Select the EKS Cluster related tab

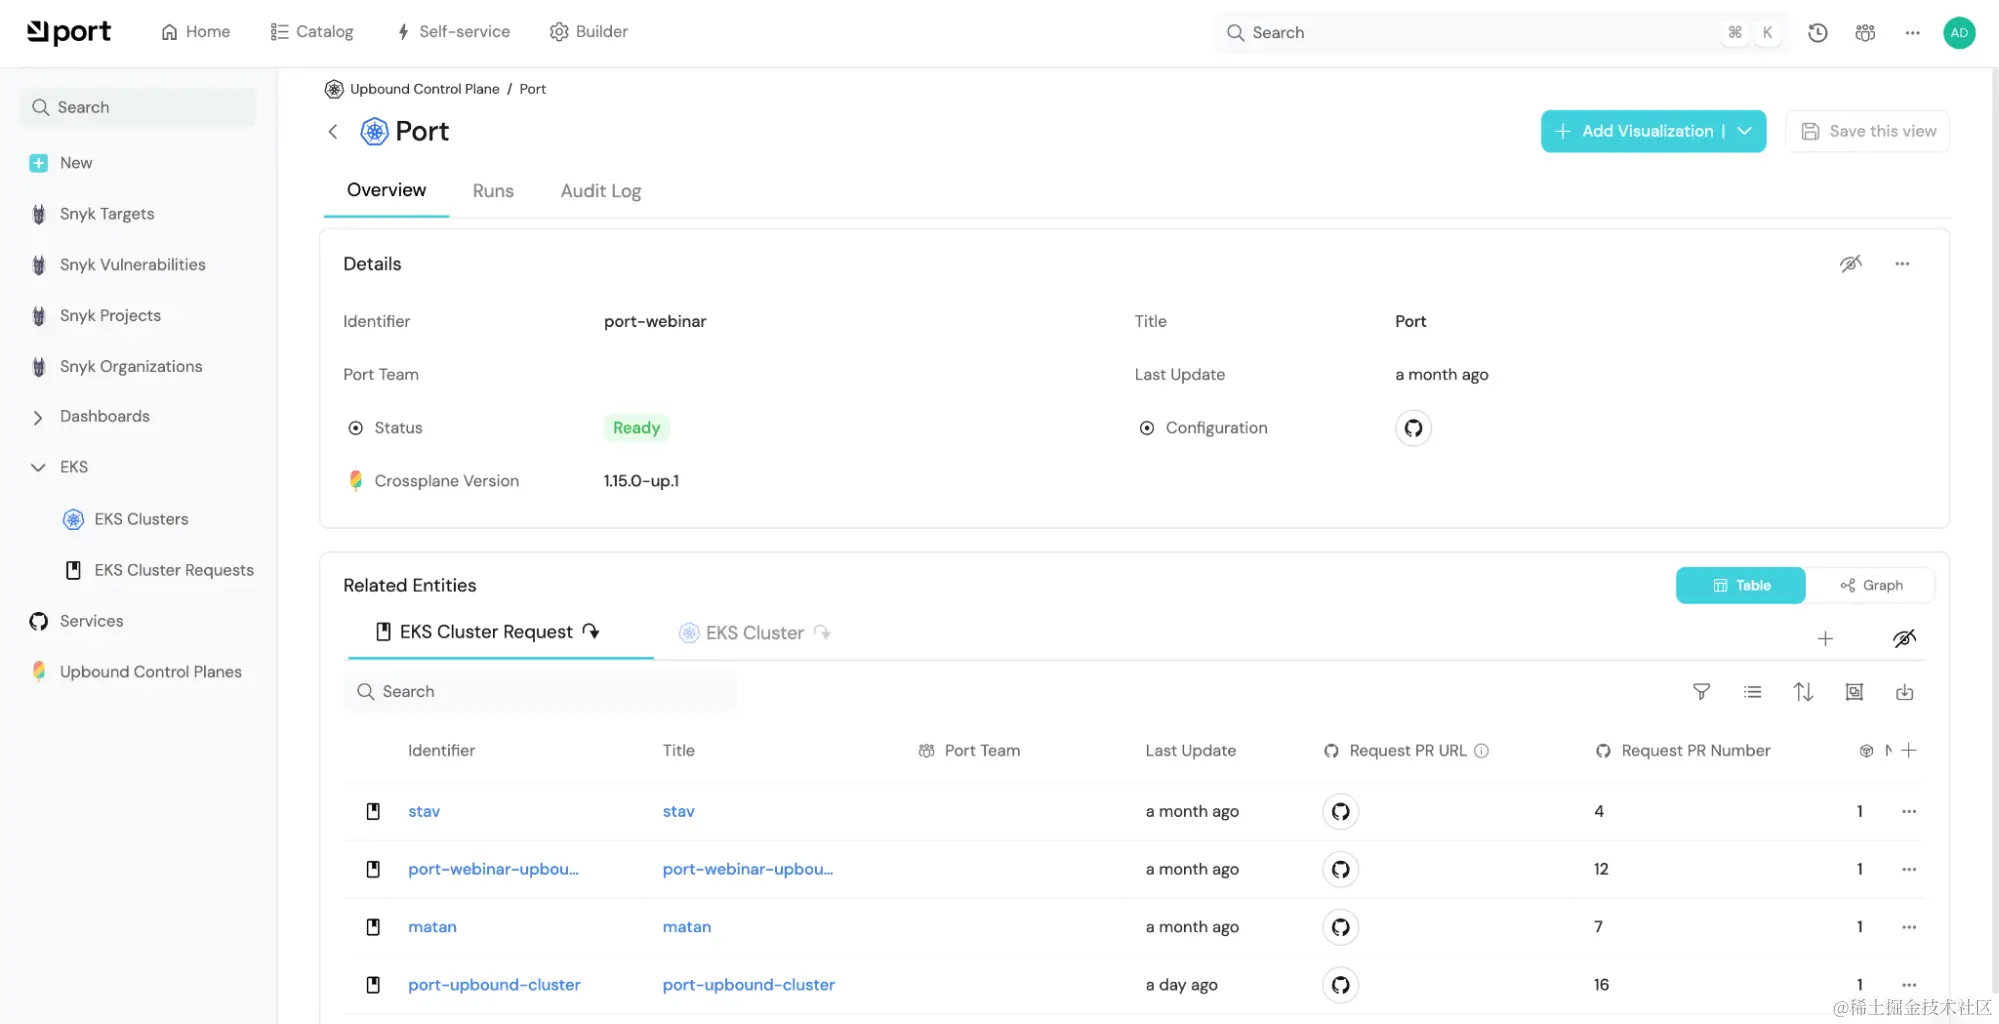tap(755, 633)
